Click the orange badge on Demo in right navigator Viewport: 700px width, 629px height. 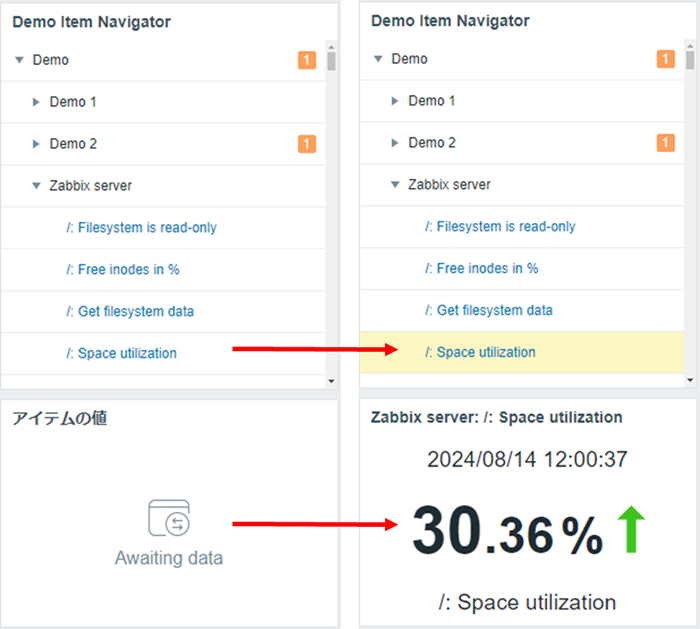click(x=665, y=59)
